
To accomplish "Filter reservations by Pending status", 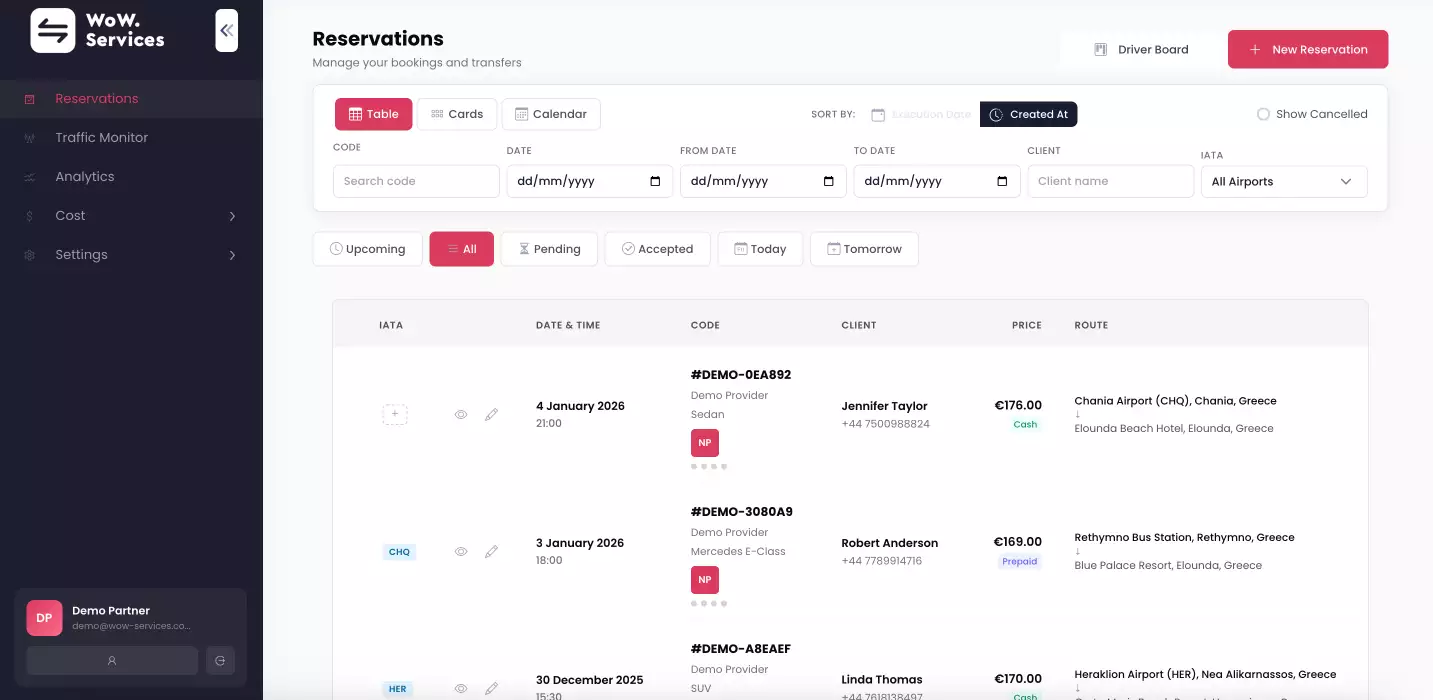I will point(549,249).
